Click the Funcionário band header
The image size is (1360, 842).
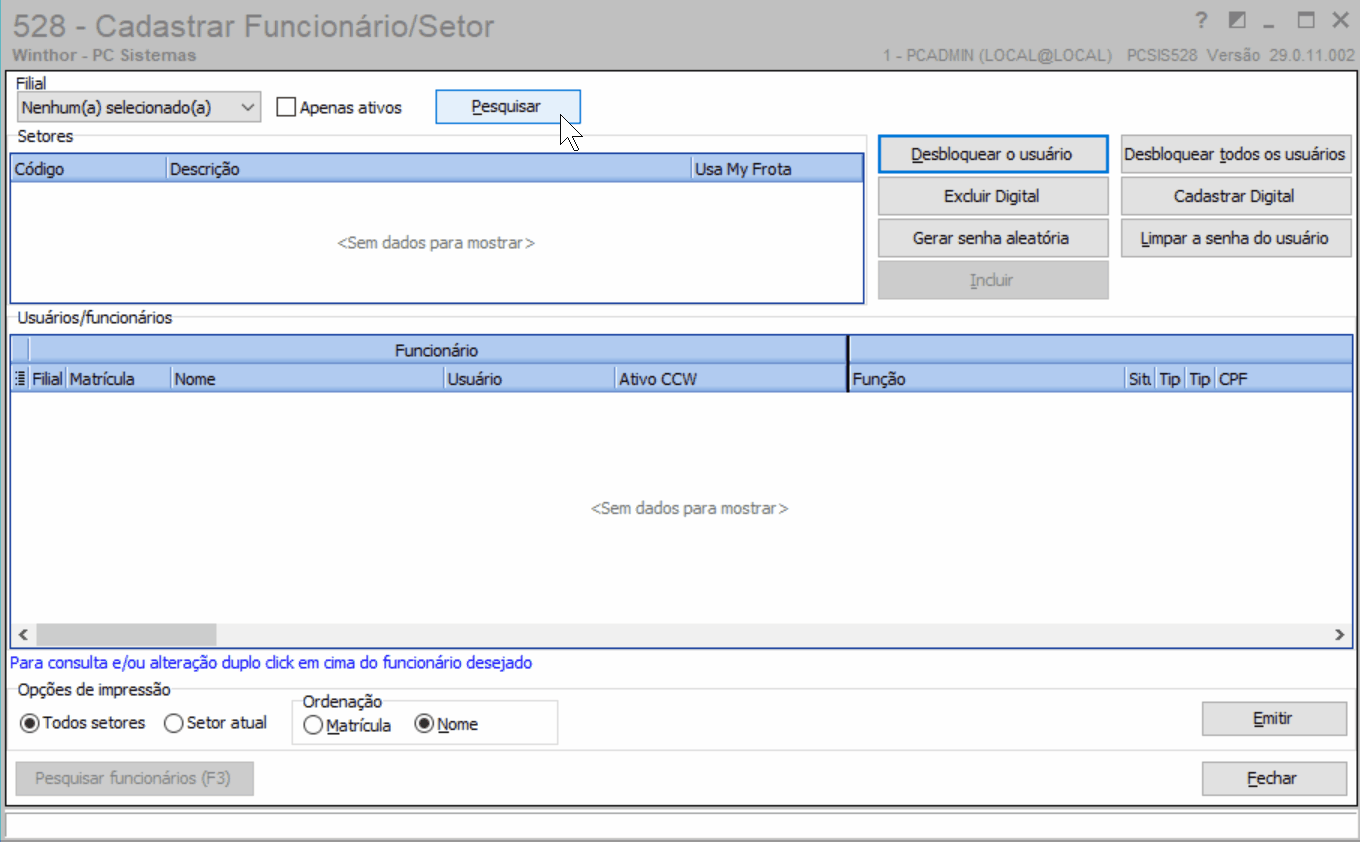click(x=437, y=350)
